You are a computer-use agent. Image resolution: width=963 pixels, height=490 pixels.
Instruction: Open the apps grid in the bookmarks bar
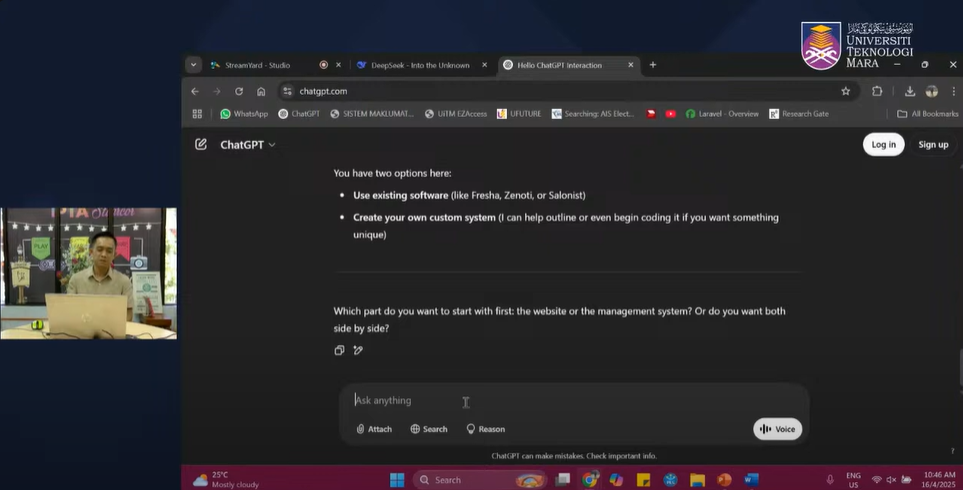click(197, 114)
